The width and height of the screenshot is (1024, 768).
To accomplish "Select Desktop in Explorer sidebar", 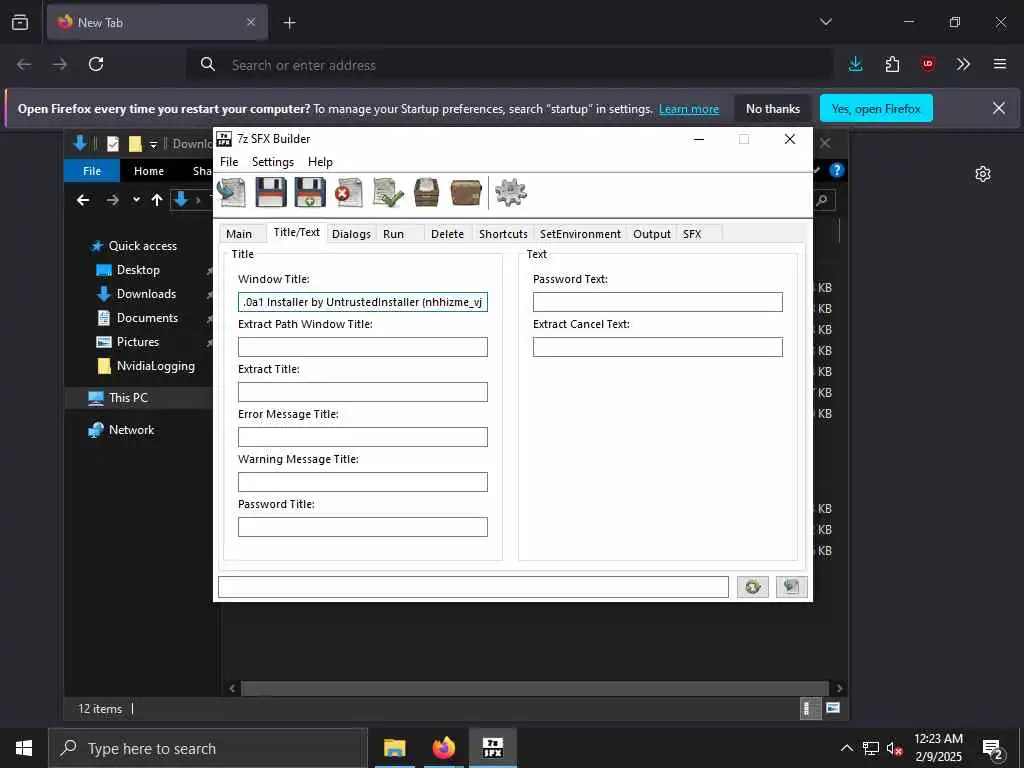I will [138, 270].
